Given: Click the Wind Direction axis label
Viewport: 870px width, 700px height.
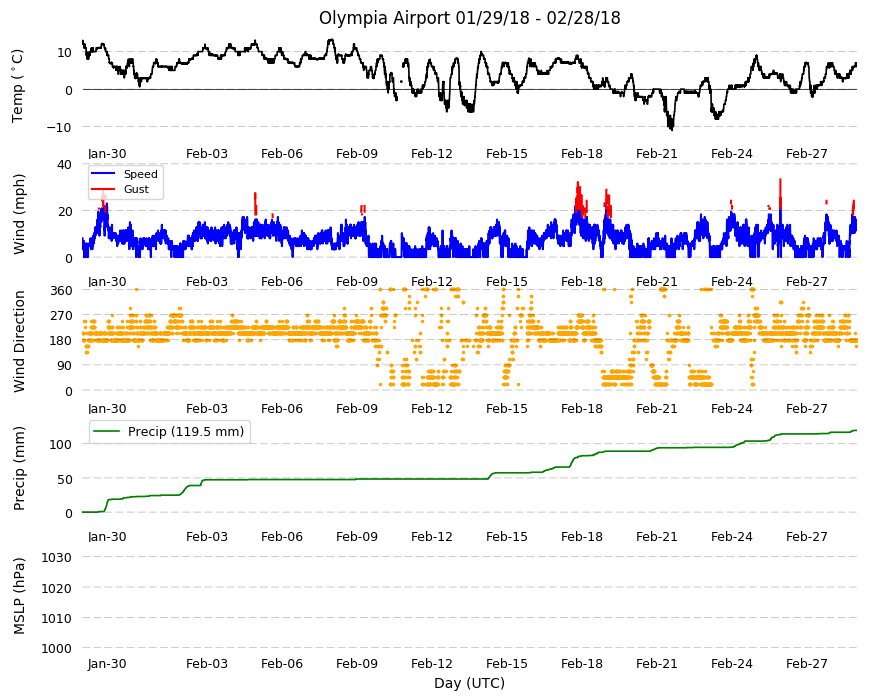Looking at the screenshot, I should click(x=19, y=341).
